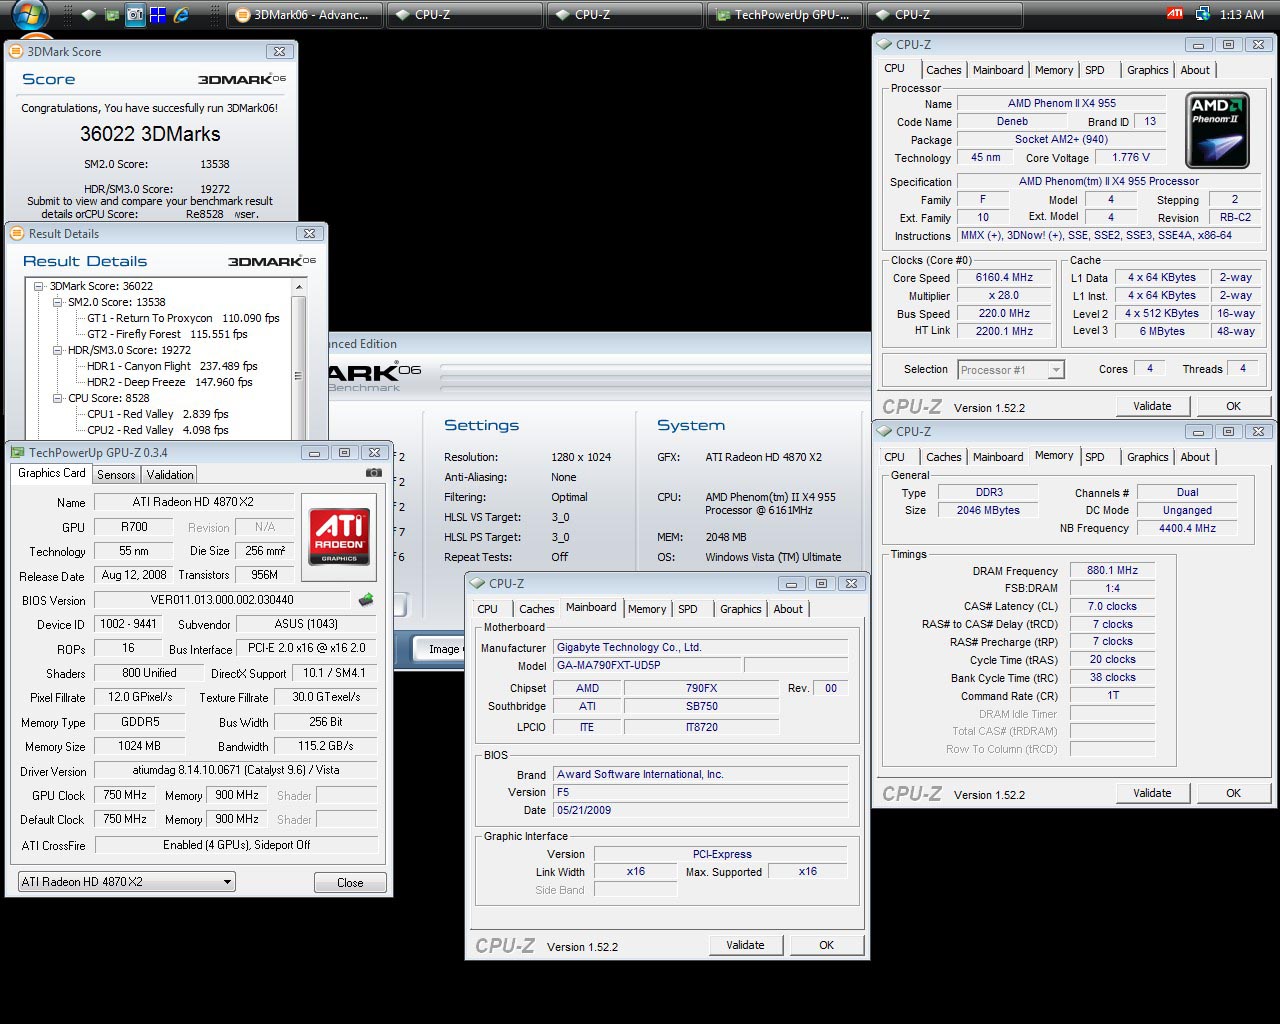Click the GPU-Z window title icon
Image resolution: width=1280 pixels, height=1024 pixels.
[18, 453]
